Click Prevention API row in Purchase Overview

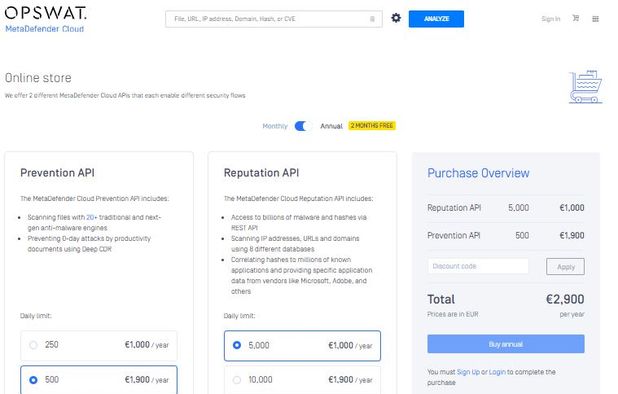506,235
